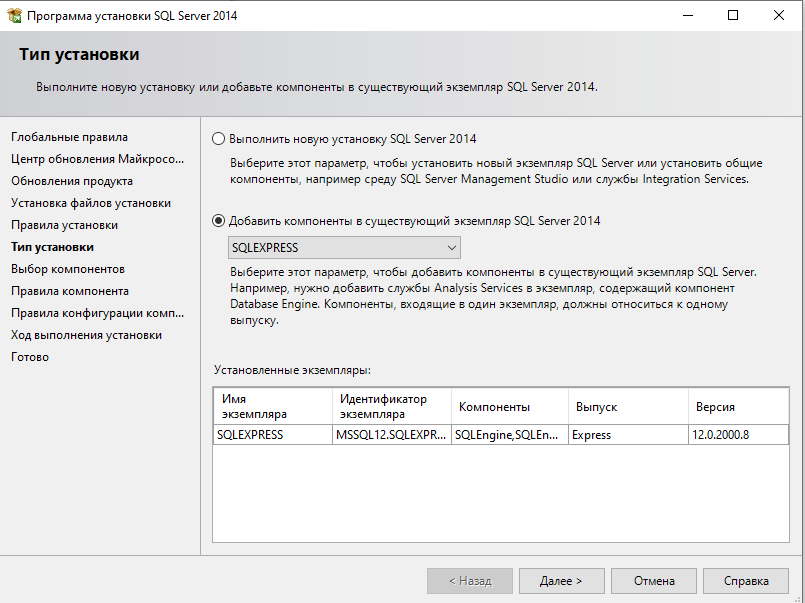Image resolution: width=805 pixels, height=603 pixels.
Task: Click the Справка button
Action: [x=745, y=581]
